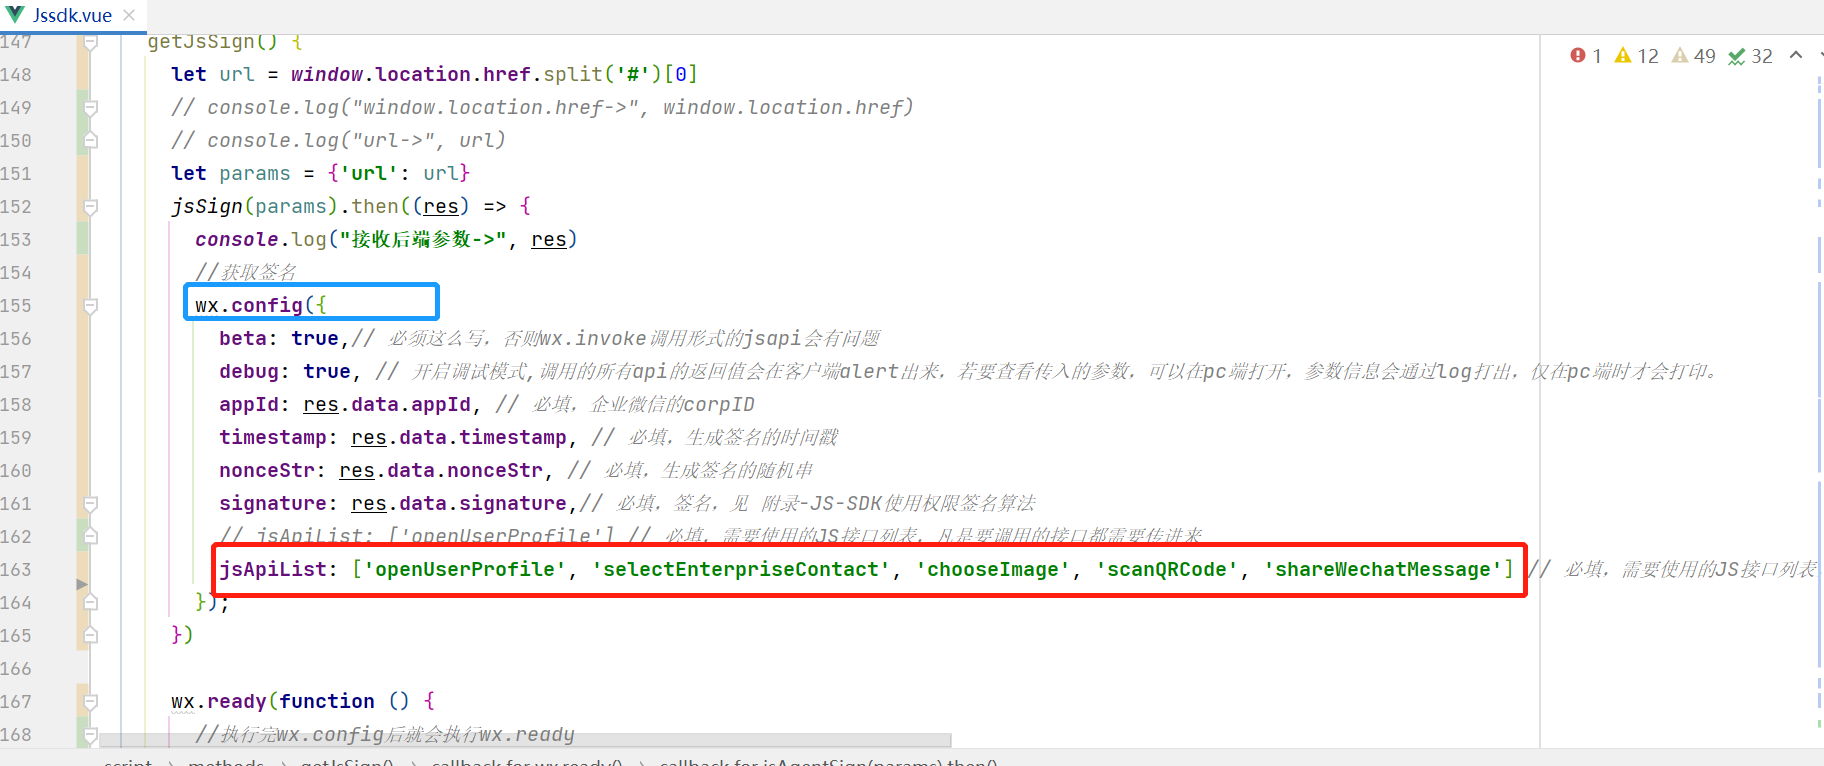Click the horizontal scrollbar under the code
Viewport: 1824px width, 766px height.
coord(525,741)
